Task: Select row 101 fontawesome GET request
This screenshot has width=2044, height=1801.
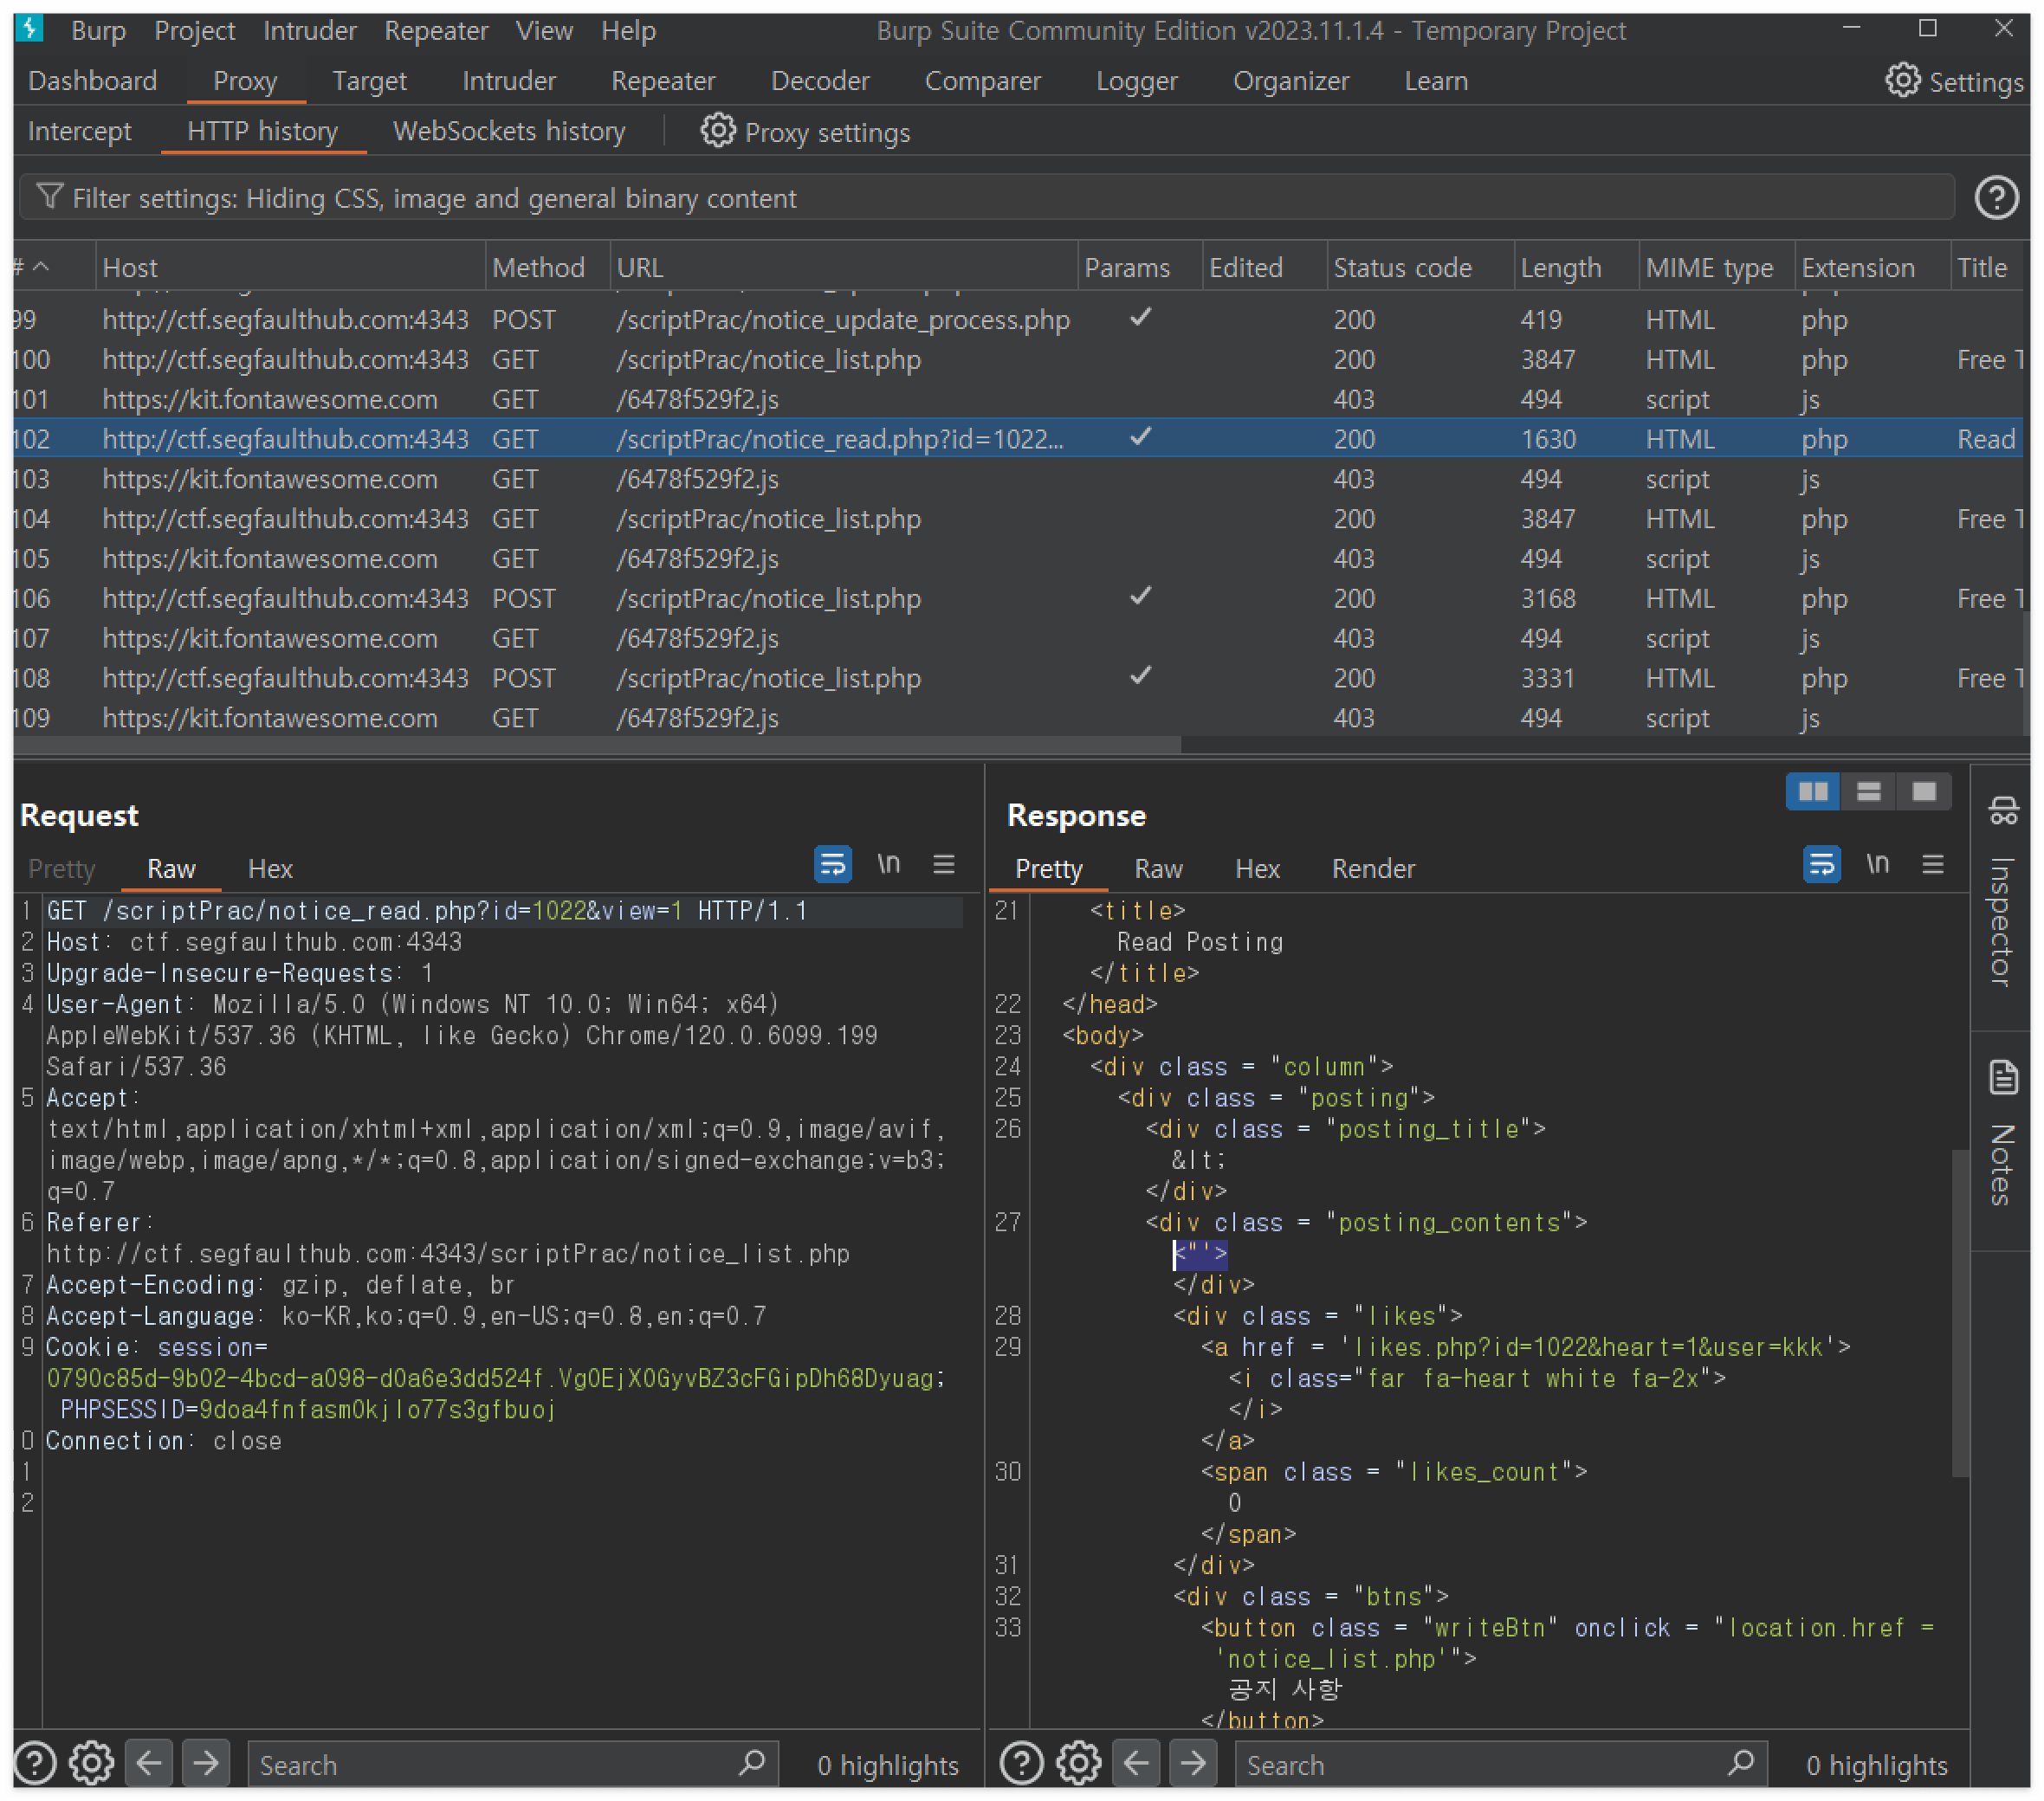Action: coord(1018,399)
